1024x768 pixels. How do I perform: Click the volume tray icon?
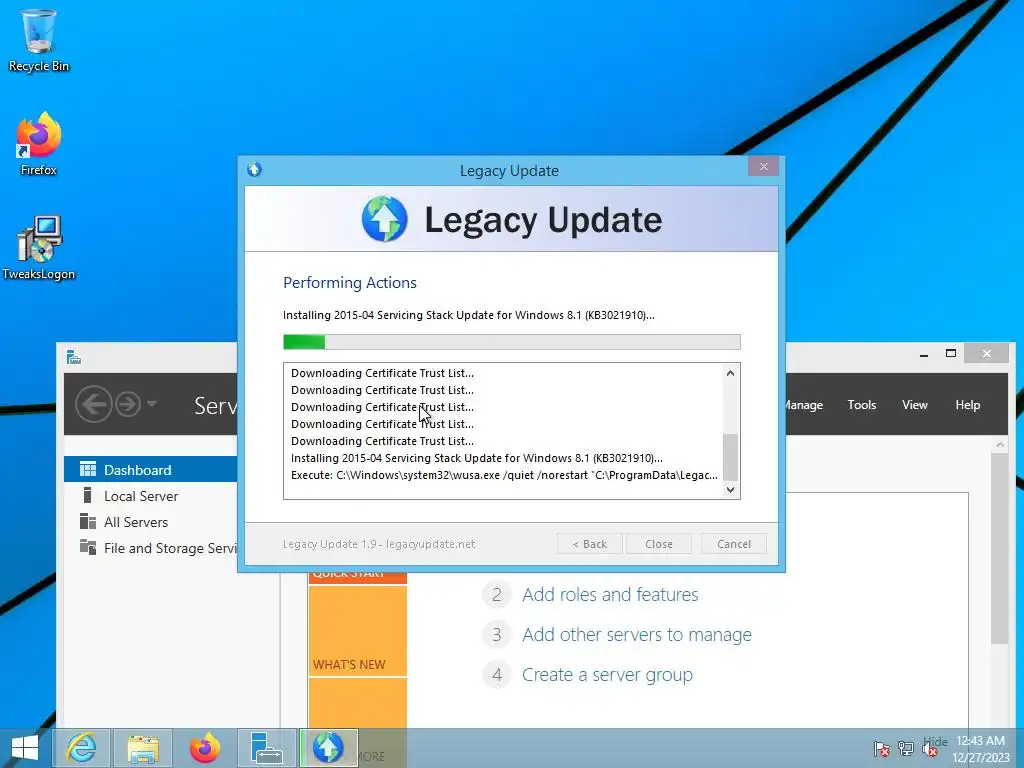coord(930,749)
